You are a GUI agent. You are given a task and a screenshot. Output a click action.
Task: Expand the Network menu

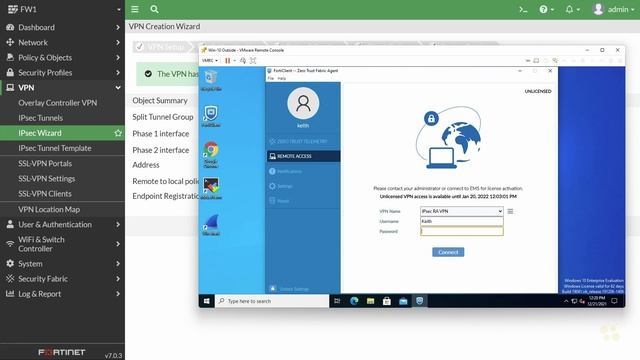click(x=62, y=42)
